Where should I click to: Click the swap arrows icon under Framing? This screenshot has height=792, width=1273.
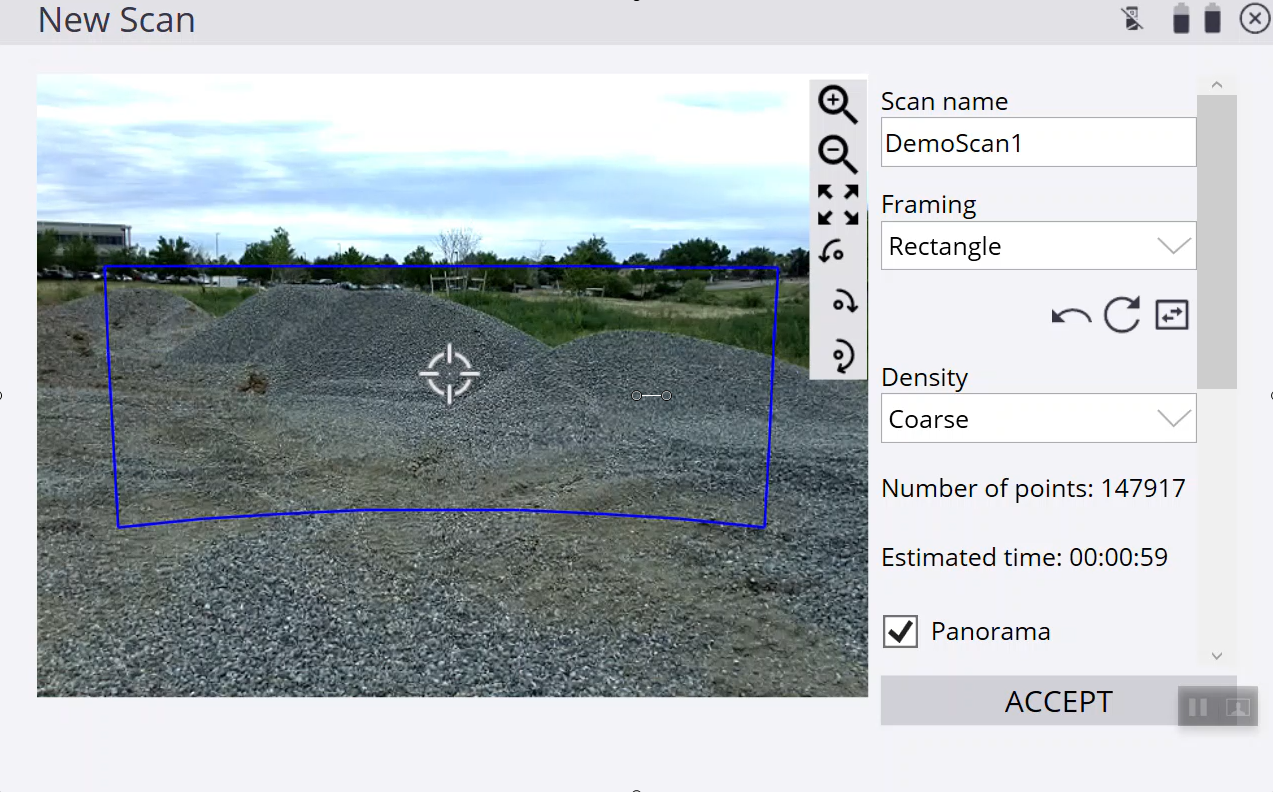click(x=1172, y=315)
